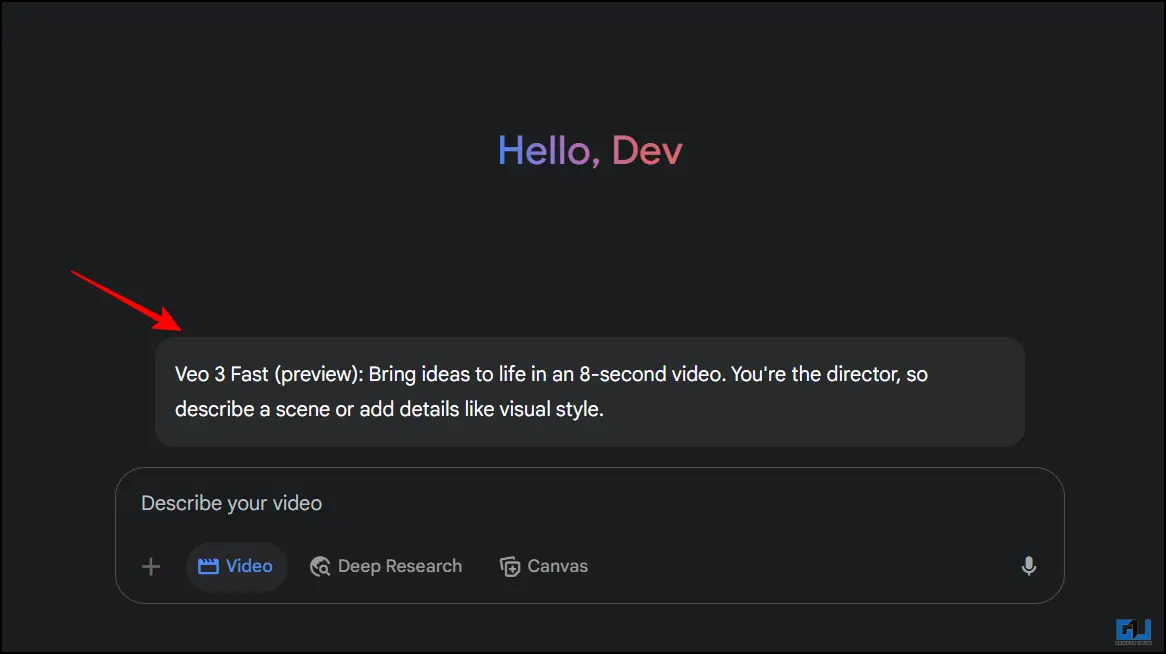1166x654 pixels.
Task: Select the 'Canvas' label text
Action: tap(558, 566)
